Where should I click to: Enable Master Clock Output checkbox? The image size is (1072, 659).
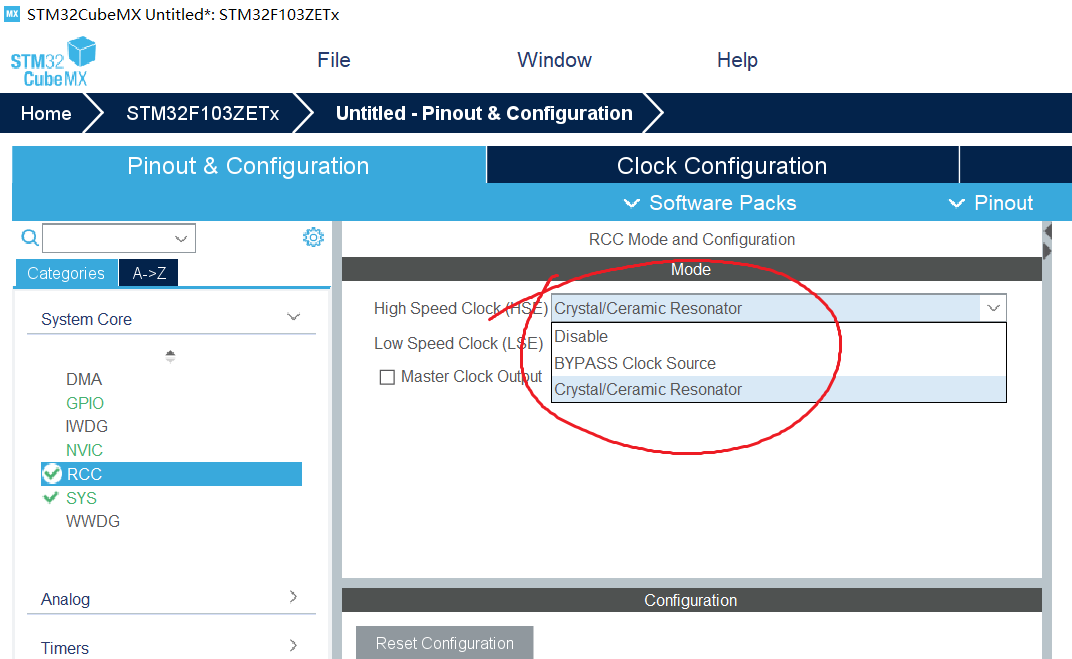click(x=389, y=376)
